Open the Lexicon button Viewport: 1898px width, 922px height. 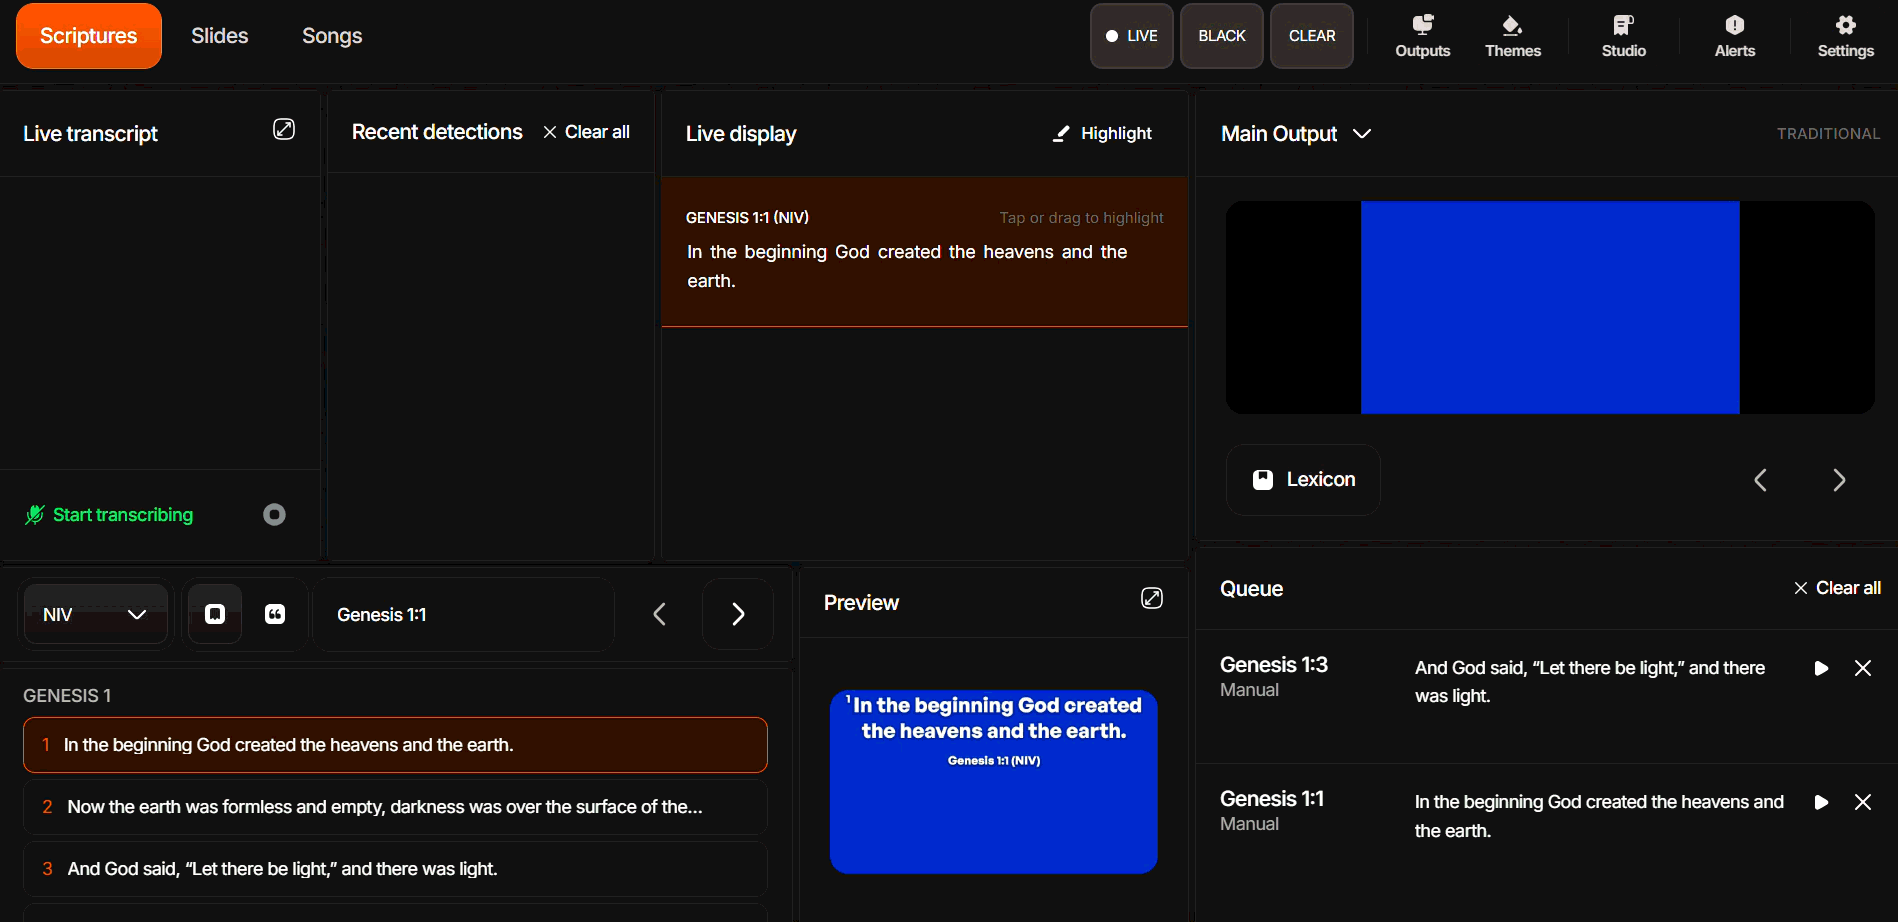1303,480
